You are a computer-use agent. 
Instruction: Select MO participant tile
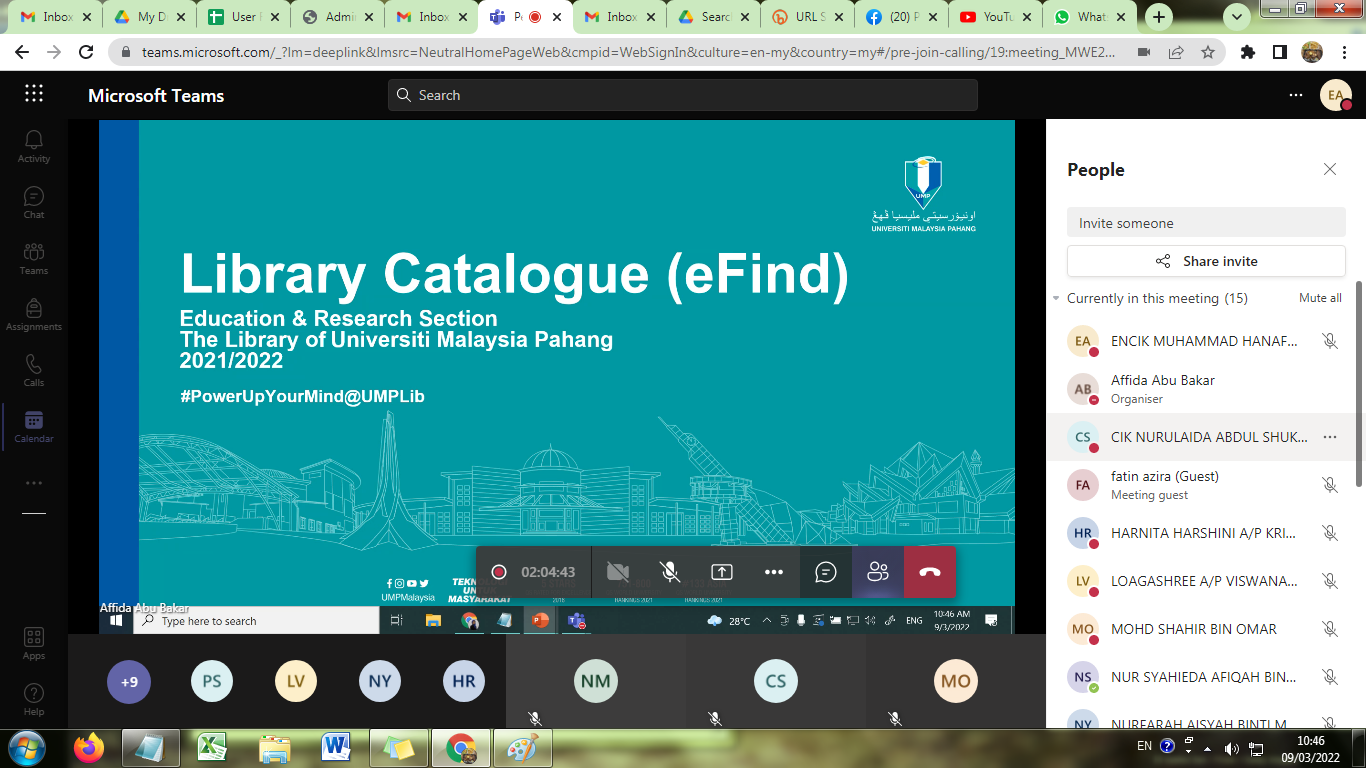pyautogui.click(x=955, y=682)
